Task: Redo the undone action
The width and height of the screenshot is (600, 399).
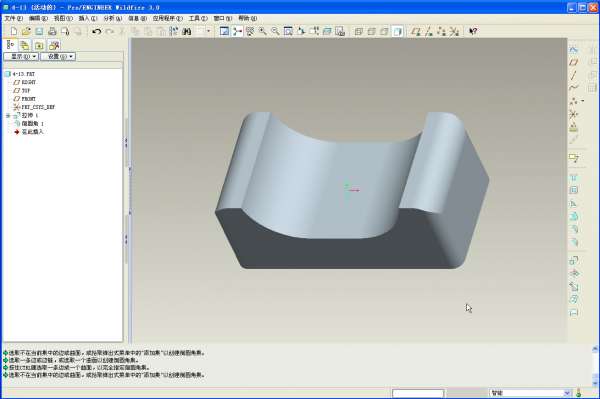Action: [109, 31]
